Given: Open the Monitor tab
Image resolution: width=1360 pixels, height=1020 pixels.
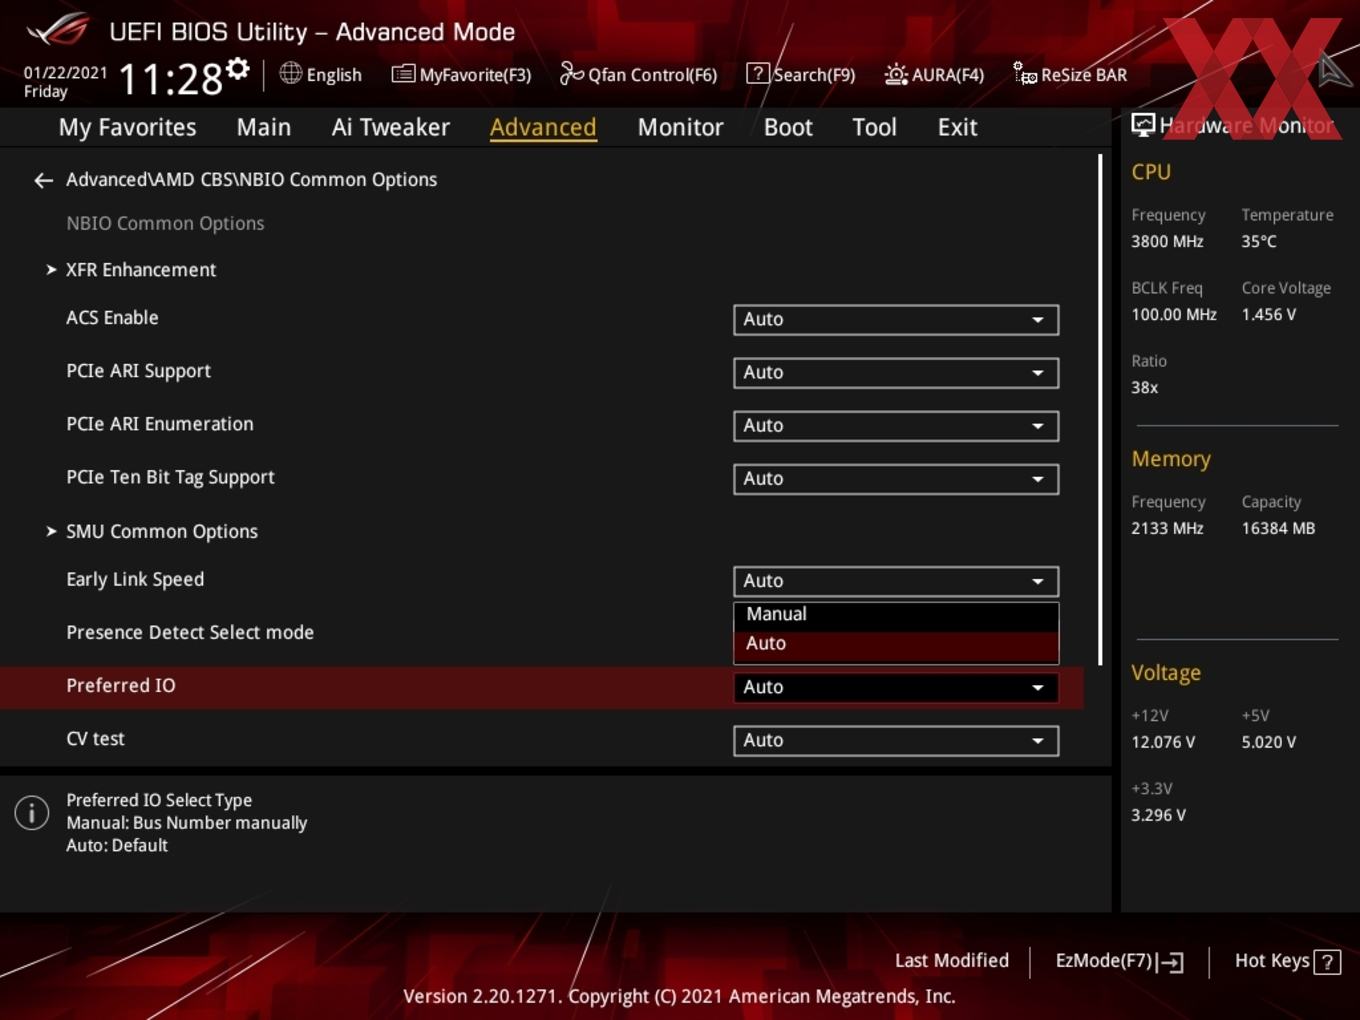Looking at the screenshot, I should point(681,128).
